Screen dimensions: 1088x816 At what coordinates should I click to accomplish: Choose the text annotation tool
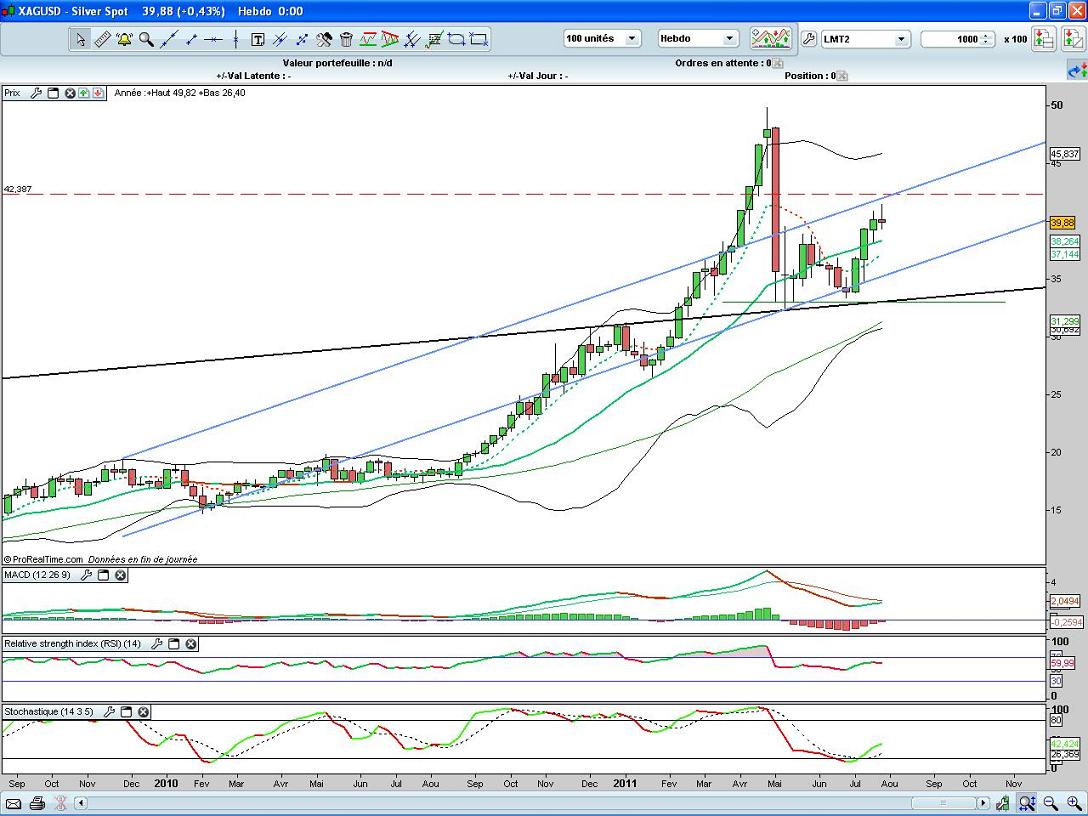point(257,40)
